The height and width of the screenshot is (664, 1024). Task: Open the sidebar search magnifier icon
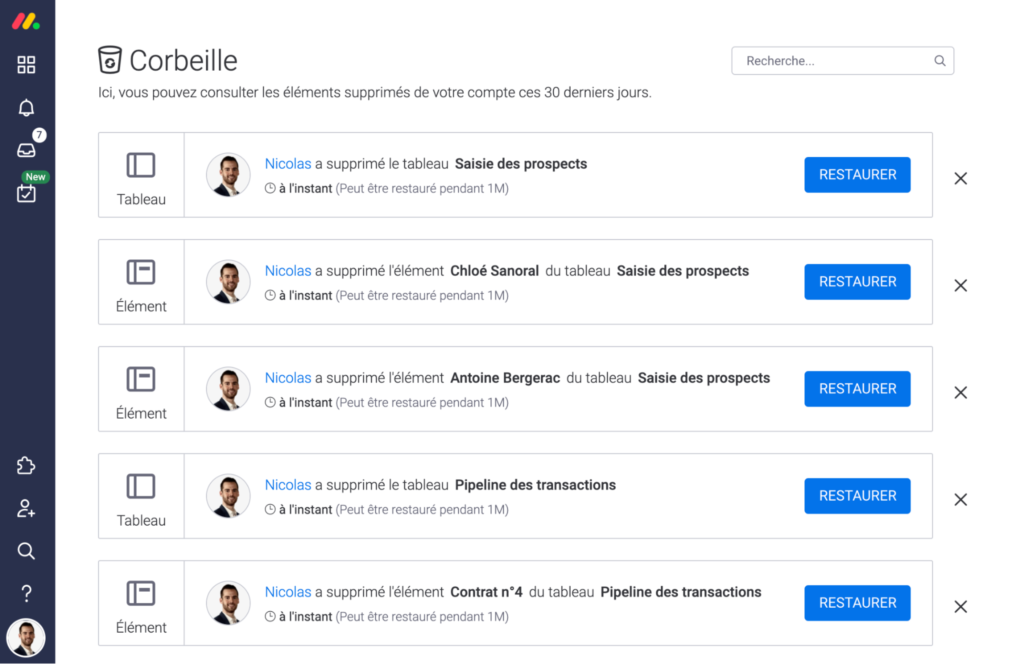tap(26, 551)
